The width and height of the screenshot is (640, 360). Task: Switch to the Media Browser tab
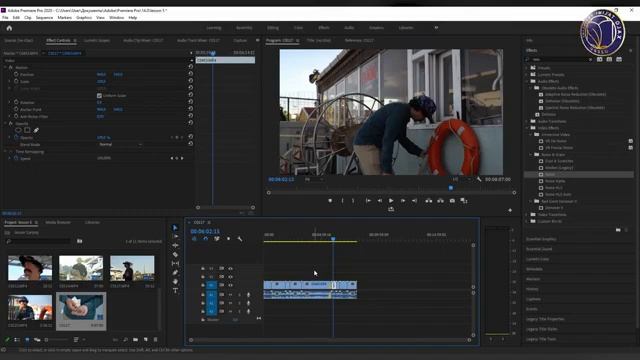(58, 222)
